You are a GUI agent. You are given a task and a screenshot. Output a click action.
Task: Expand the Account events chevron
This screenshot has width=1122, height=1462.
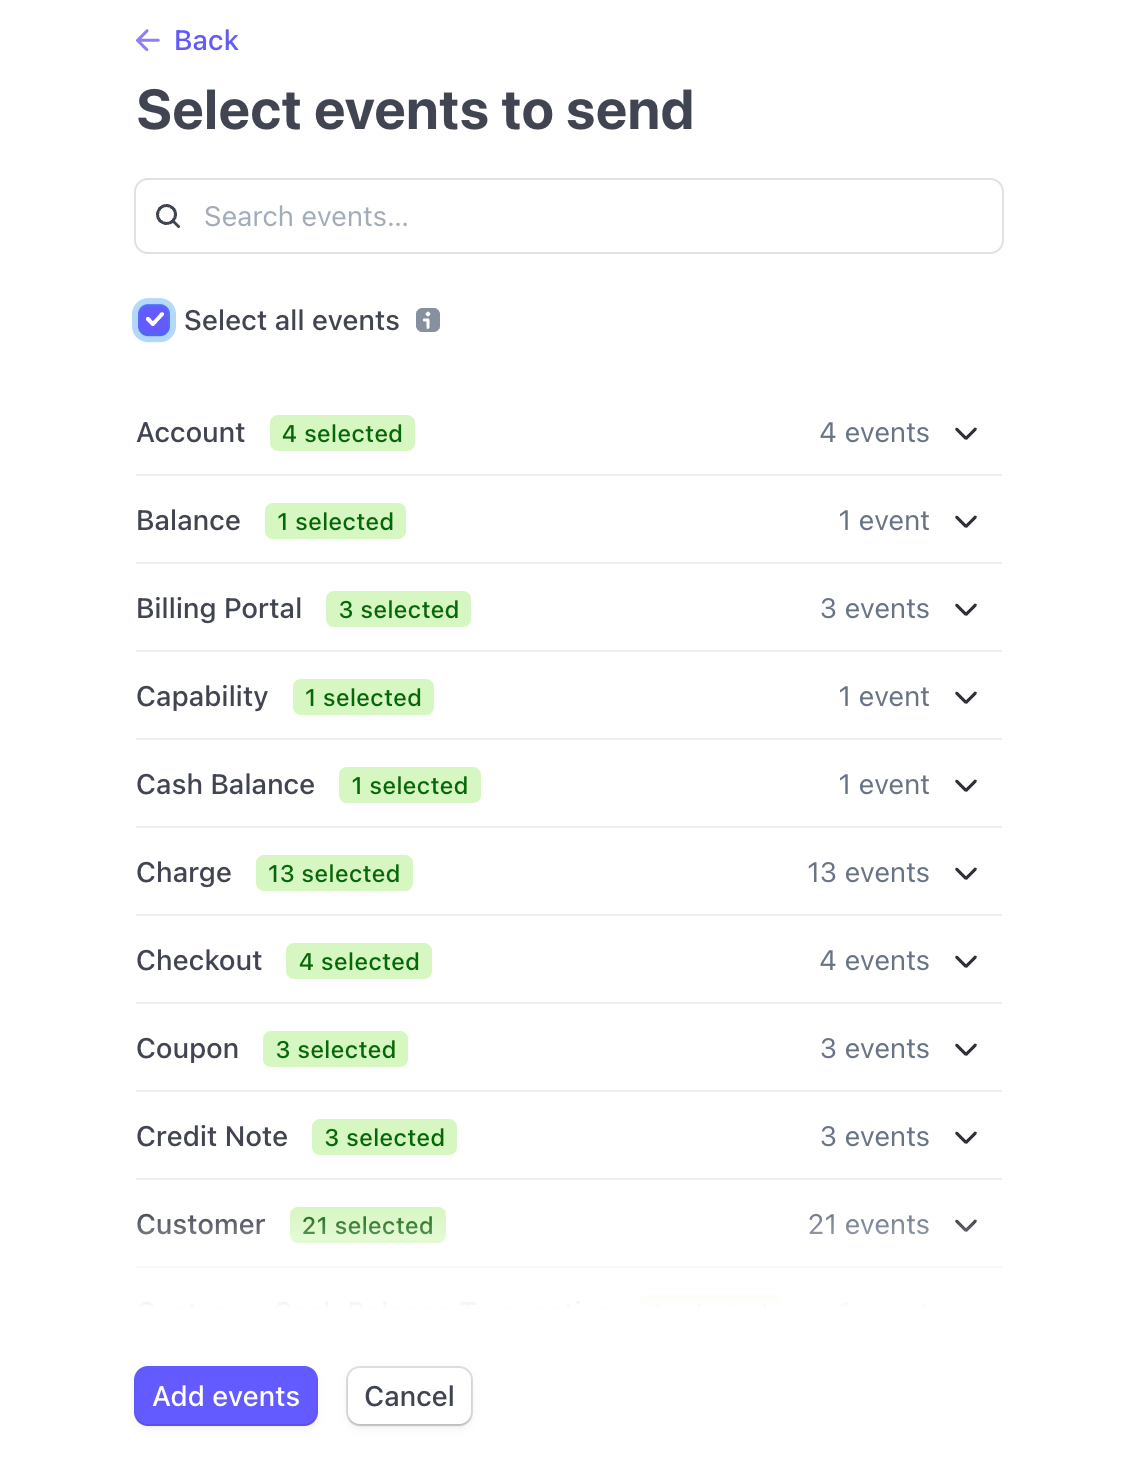[966, 433]
